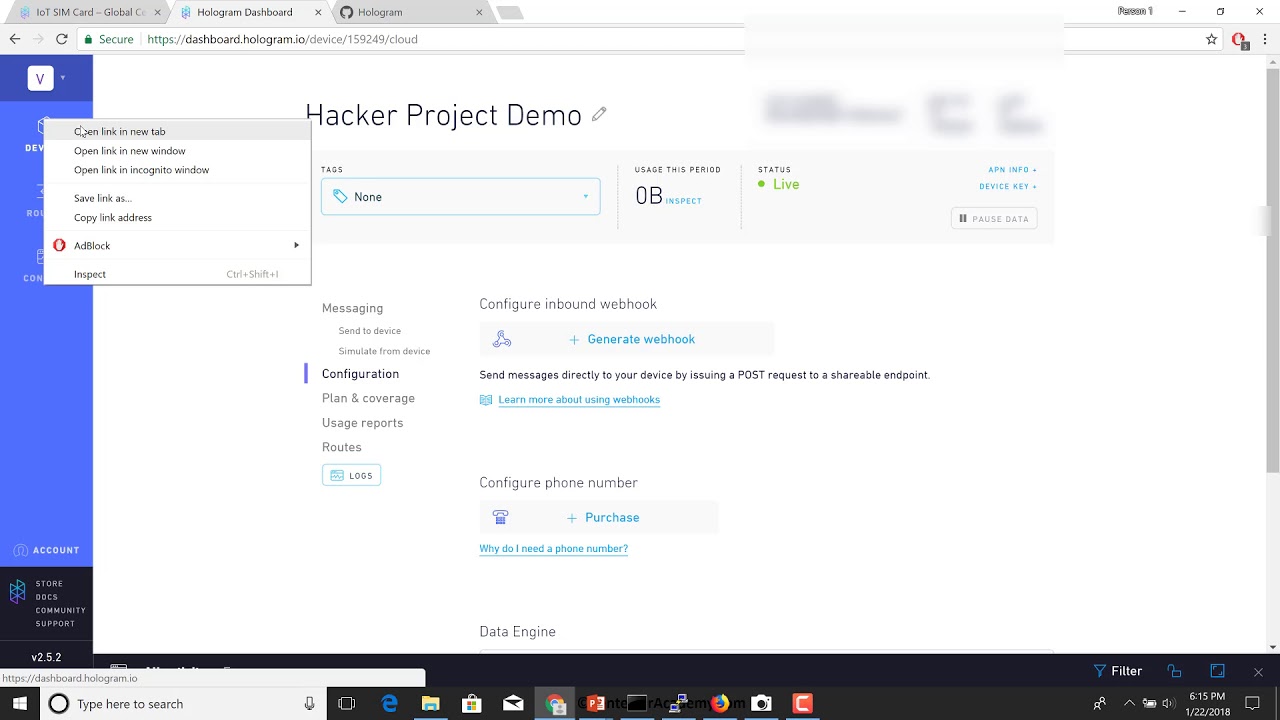Choose Inspect from context menu
This screenshot has height=720, width=1280.
point(177,274)
